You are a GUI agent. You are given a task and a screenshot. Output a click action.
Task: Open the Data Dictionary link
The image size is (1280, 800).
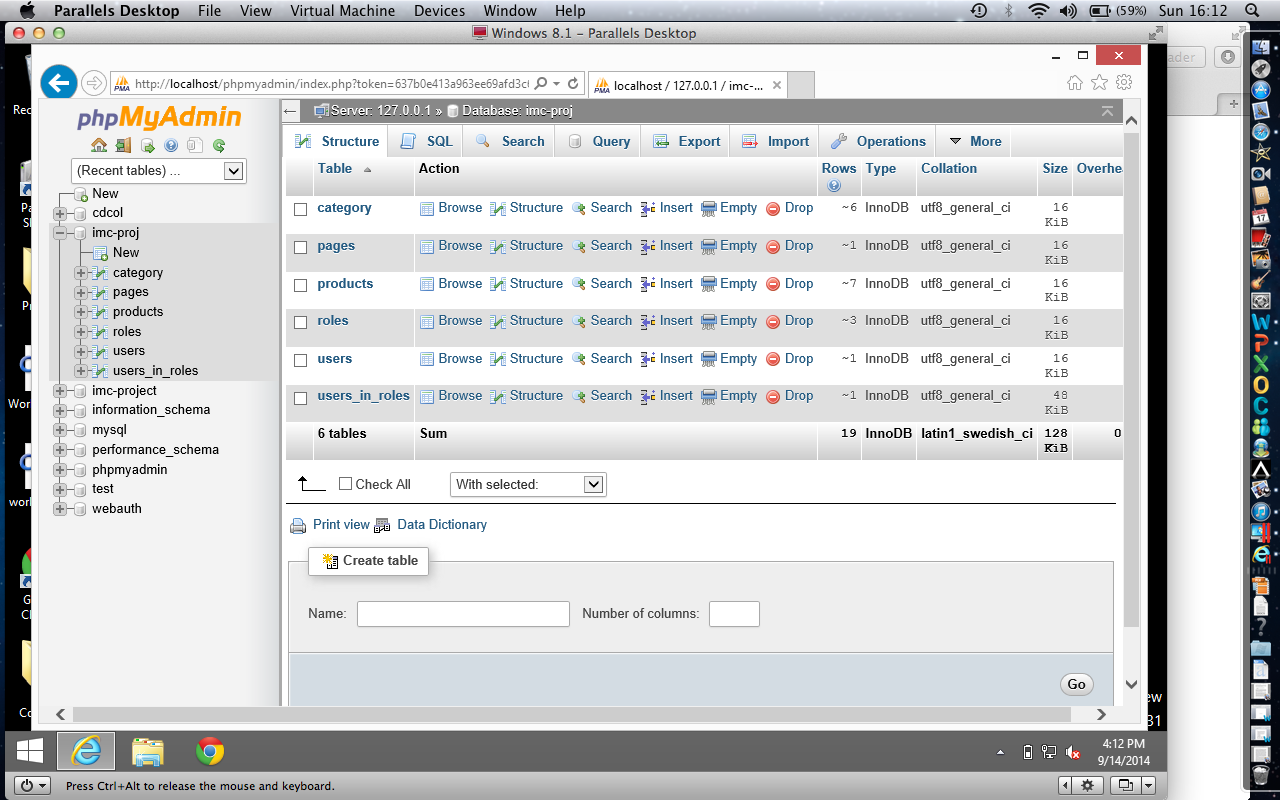(x=441, y=524)
